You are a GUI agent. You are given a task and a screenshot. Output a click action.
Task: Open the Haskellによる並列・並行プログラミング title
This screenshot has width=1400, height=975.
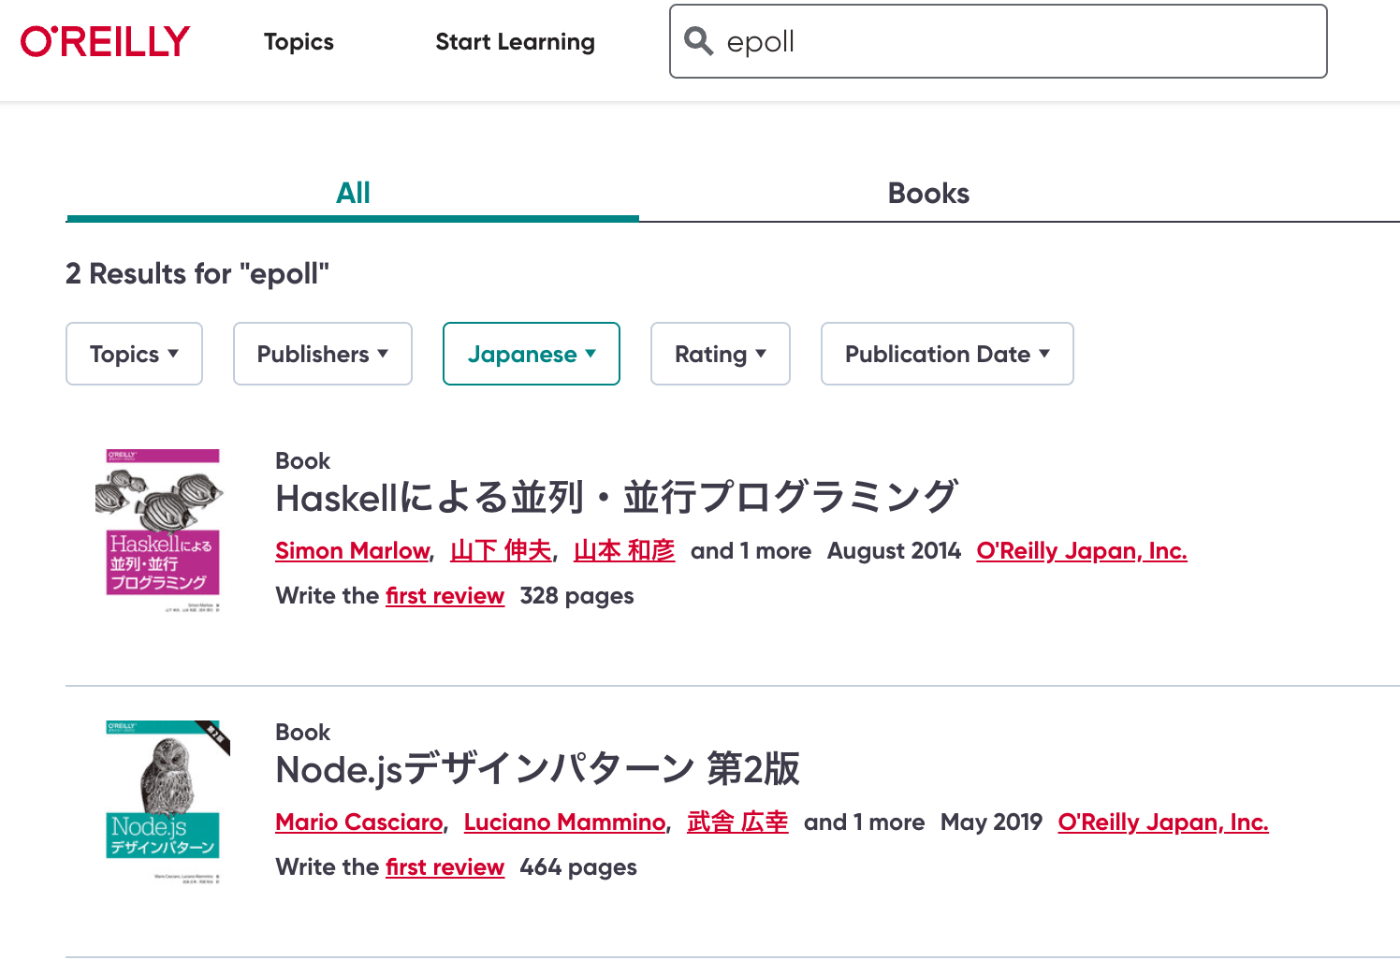tap(617, 497)
